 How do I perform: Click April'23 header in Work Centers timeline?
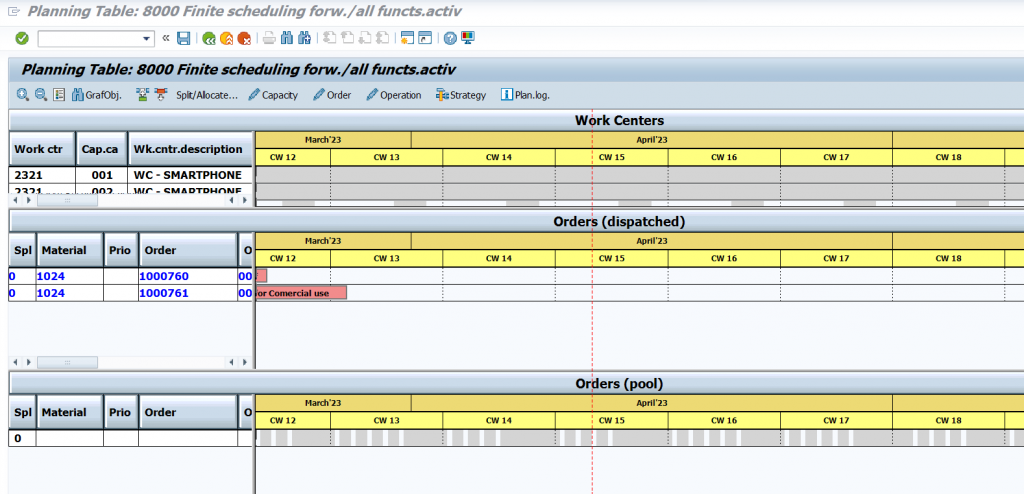[x=652, y=140]
